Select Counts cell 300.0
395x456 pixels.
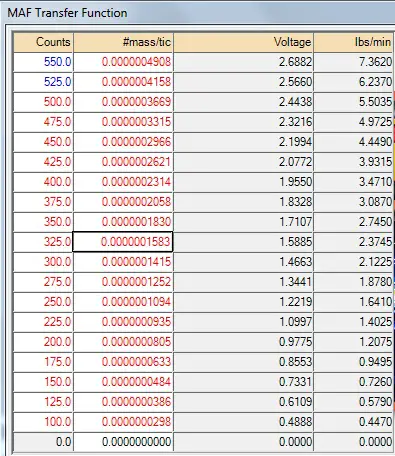pyautogui.click(x=43, y=262)
